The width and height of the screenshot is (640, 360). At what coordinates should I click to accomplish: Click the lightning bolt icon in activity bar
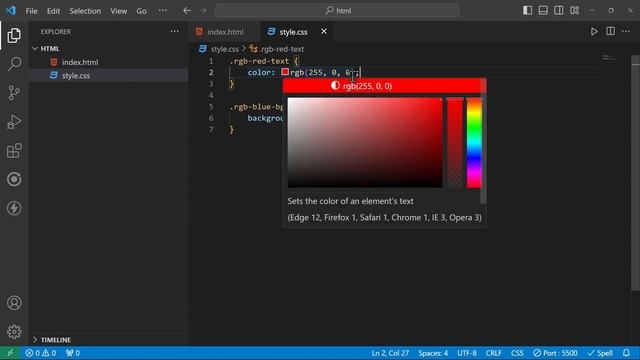tap(14, 208)
